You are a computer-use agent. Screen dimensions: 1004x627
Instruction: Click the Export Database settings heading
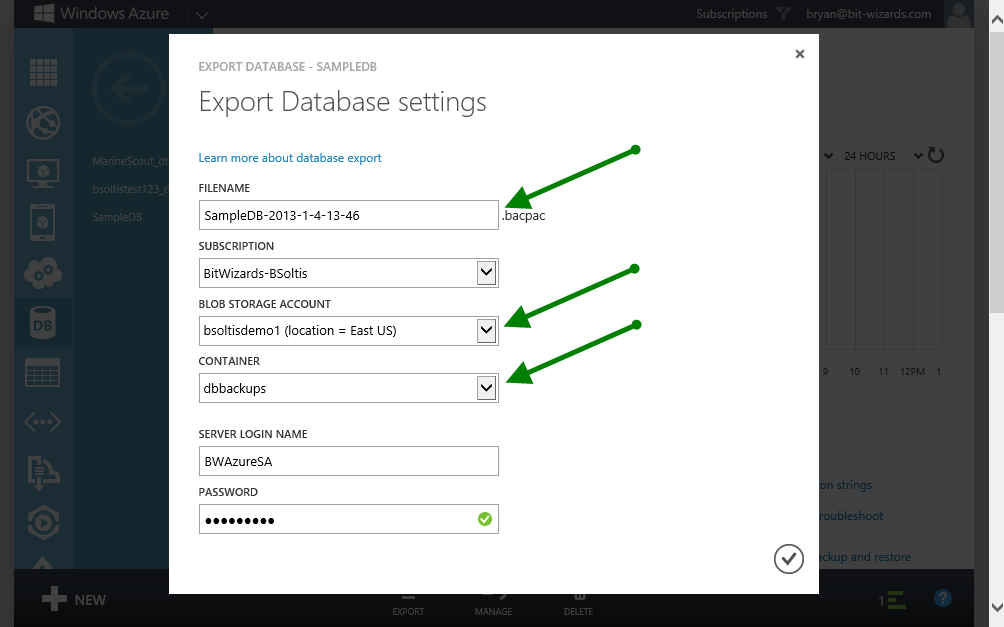point(343,102)
